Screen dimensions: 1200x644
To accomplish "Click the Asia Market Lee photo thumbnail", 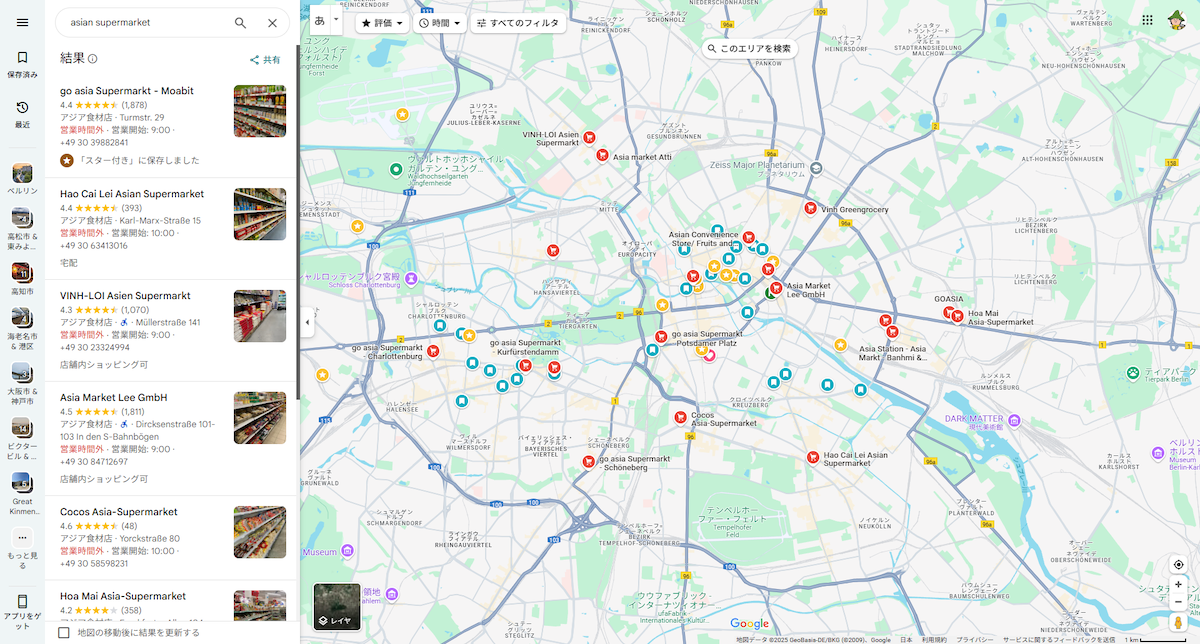I will [x=260, y=417].
